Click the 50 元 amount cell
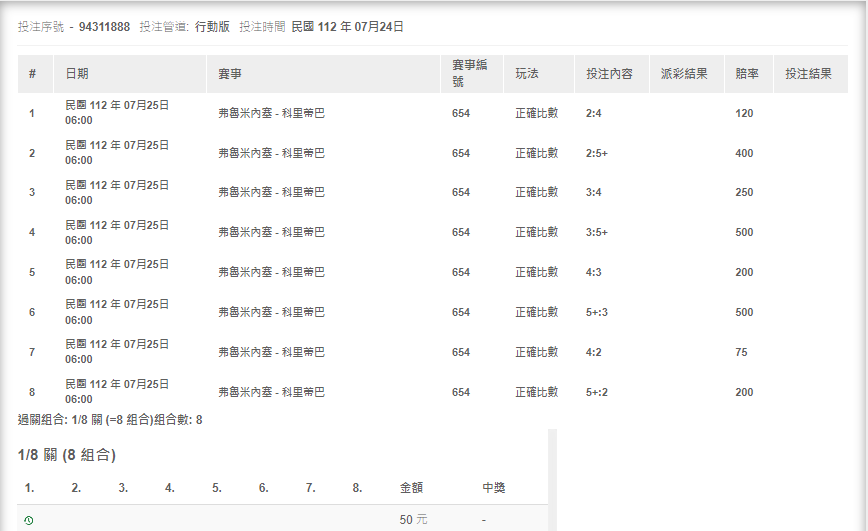The image size is (868, 531). [x=412, y=521]
